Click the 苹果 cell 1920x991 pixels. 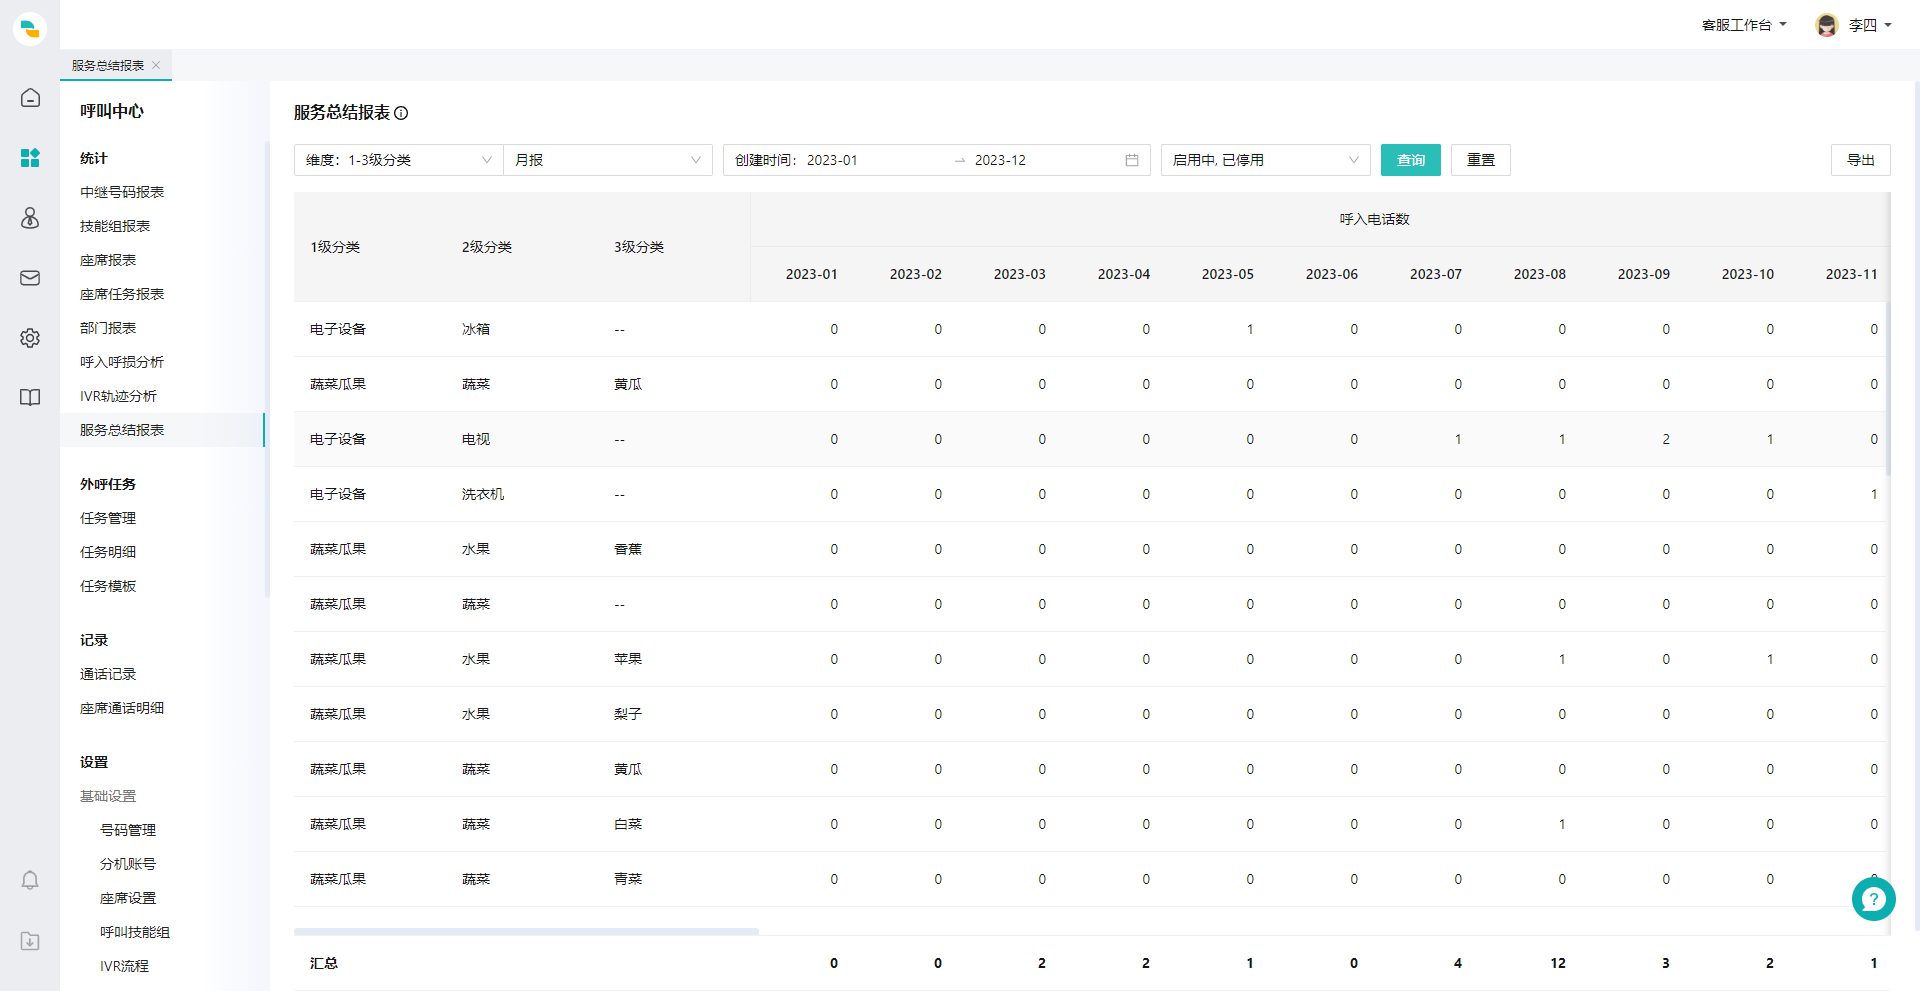(628, 659)
